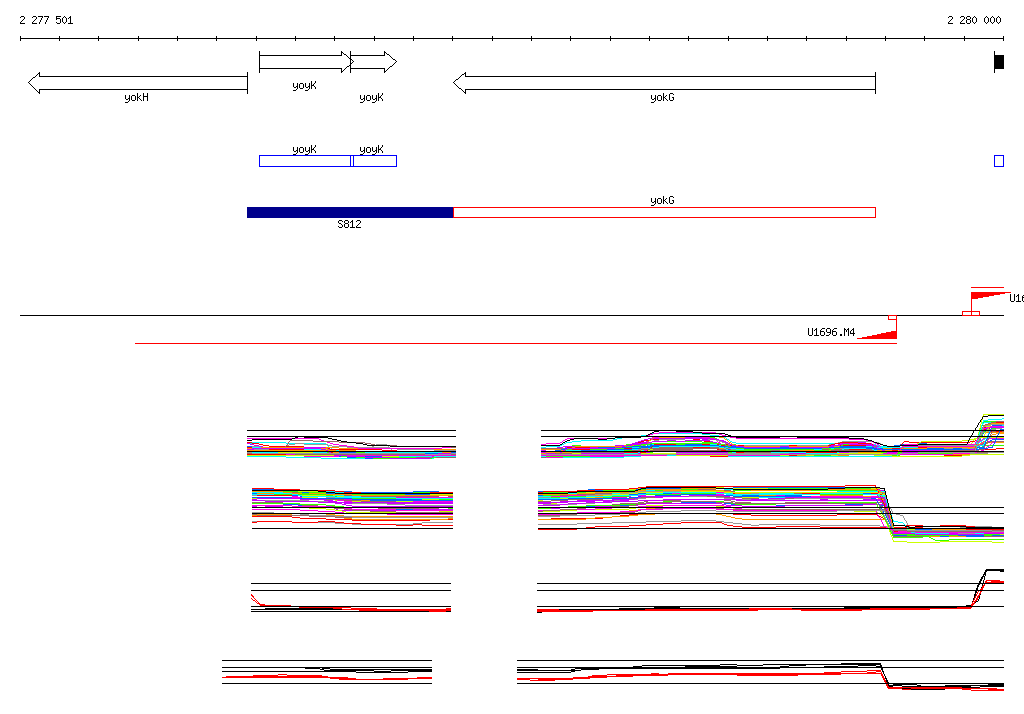Select the dark blue S812 segment bar
This screenshot has width=1024, height=714.
350,212
